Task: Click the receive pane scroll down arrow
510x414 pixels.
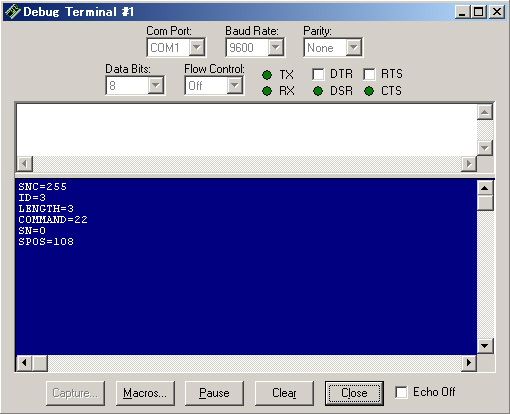Action: [485, 346]
